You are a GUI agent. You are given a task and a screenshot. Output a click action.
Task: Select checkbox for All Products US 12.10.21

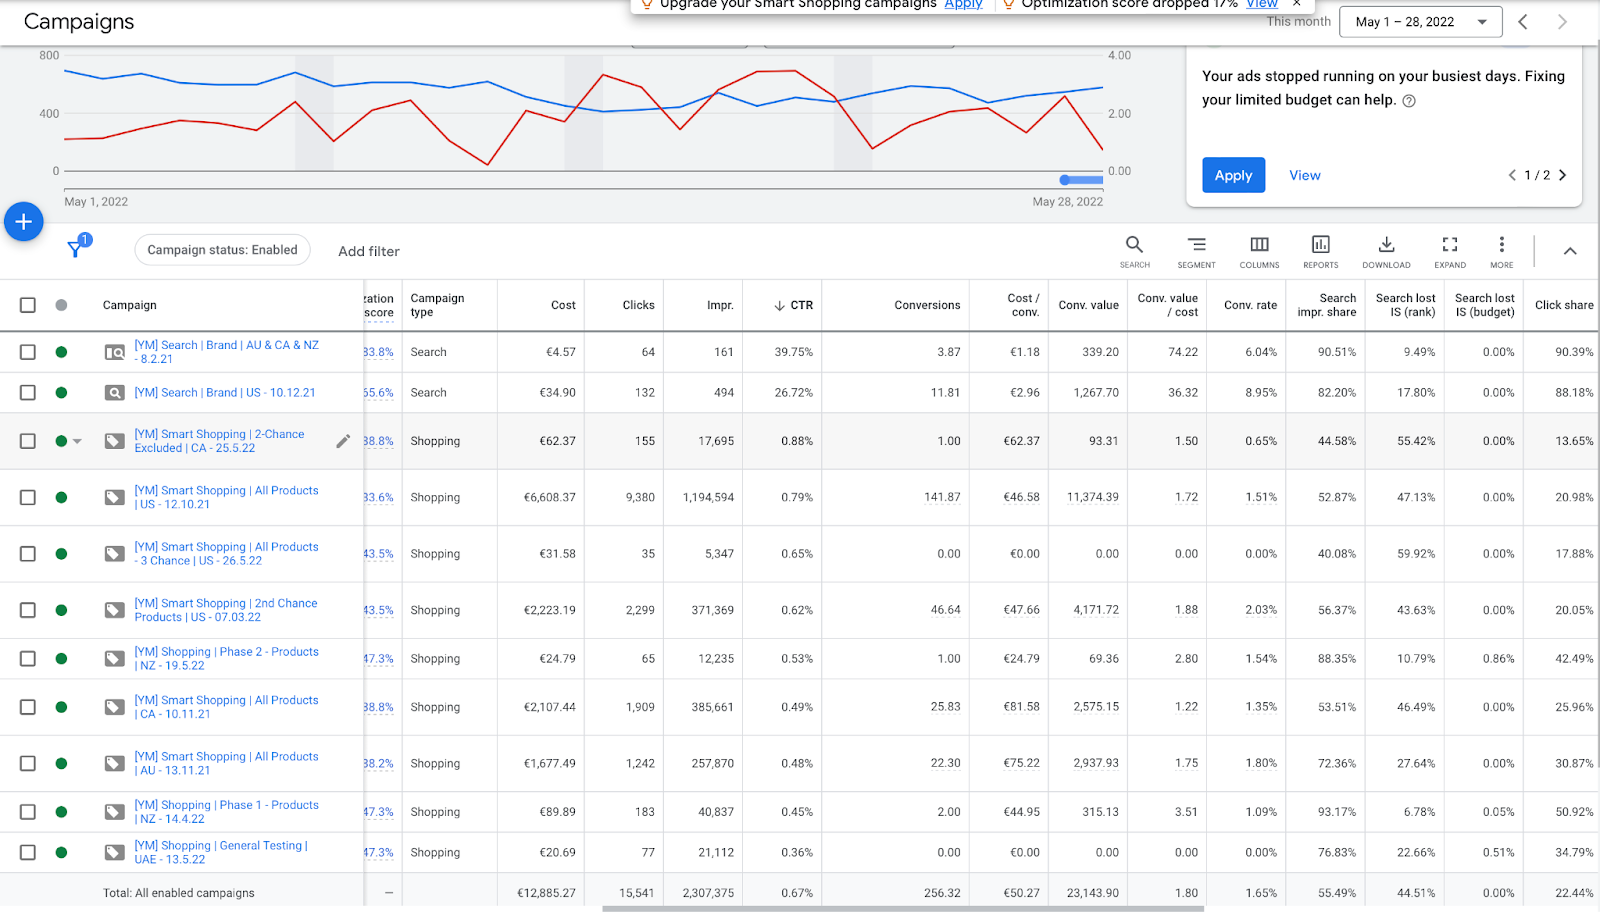tap(28, 497)
